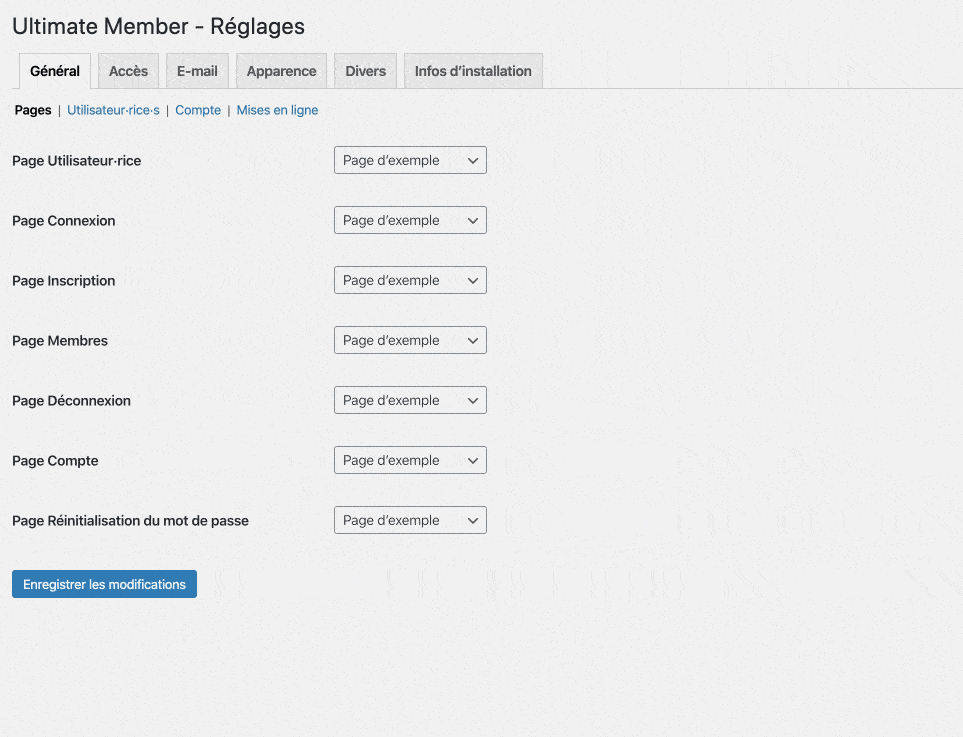Open the Compte sub-section link
The image size is (963, 737).
click(x=198, y=110)
